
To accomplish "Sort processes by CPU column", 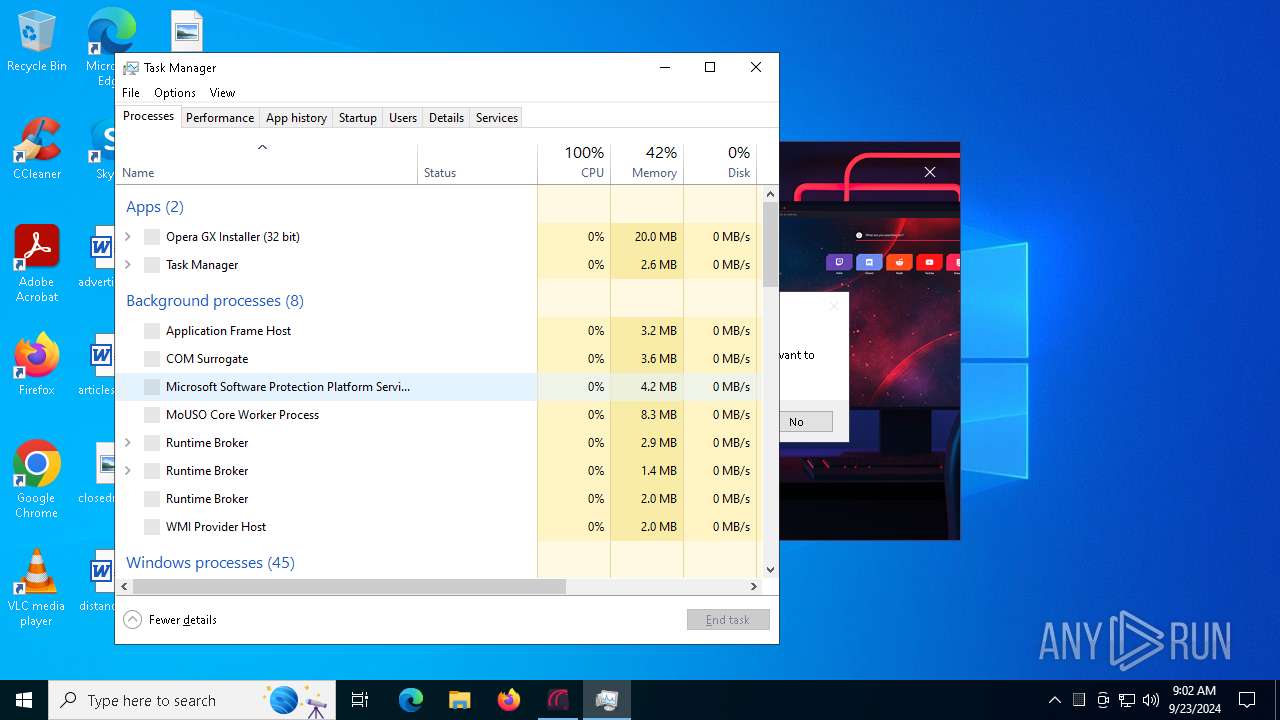I will [x=574, y=163].
